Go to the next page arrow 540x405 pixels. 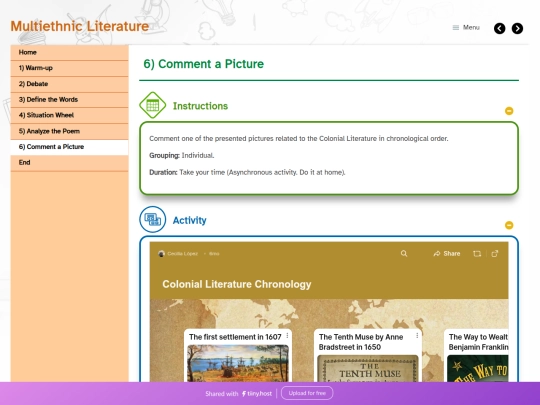517,28
